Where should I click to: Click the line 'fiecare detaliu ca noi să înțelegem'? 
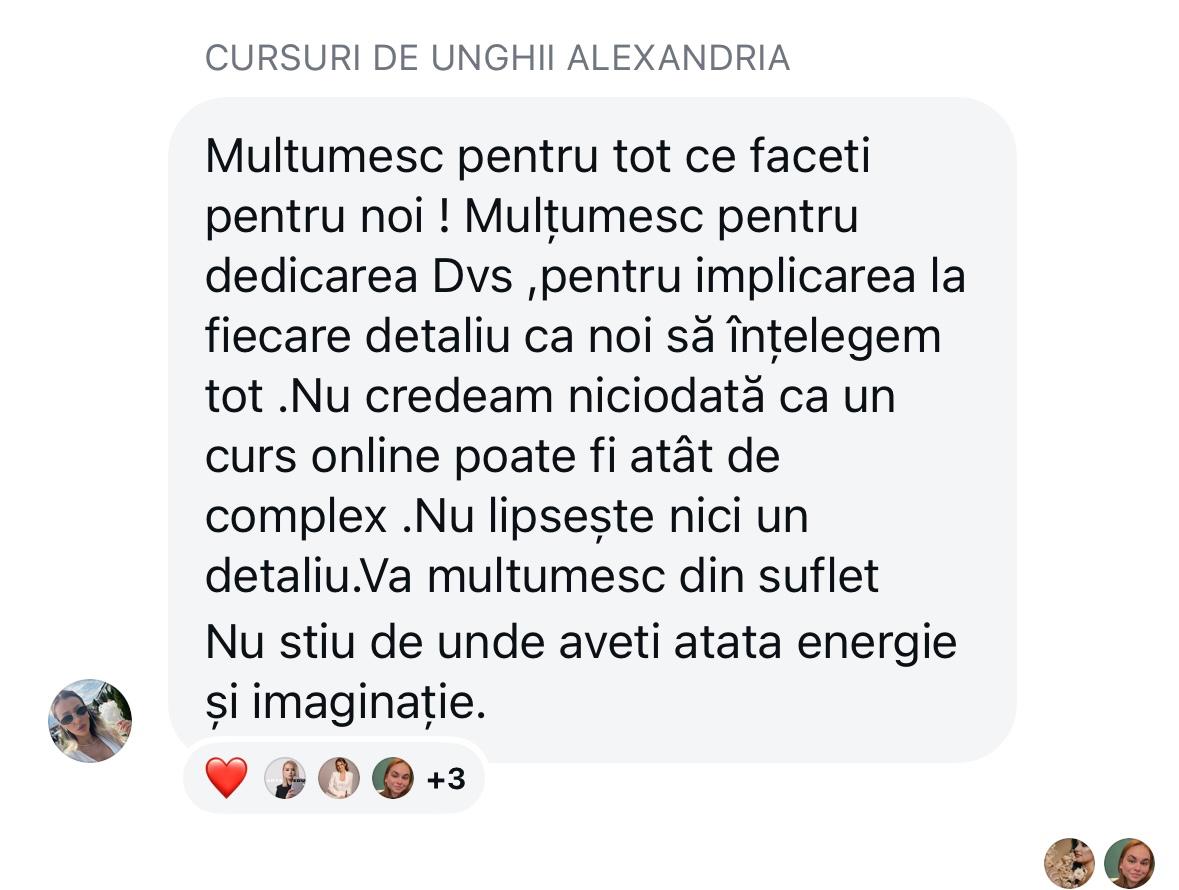[x=573, y=337]
